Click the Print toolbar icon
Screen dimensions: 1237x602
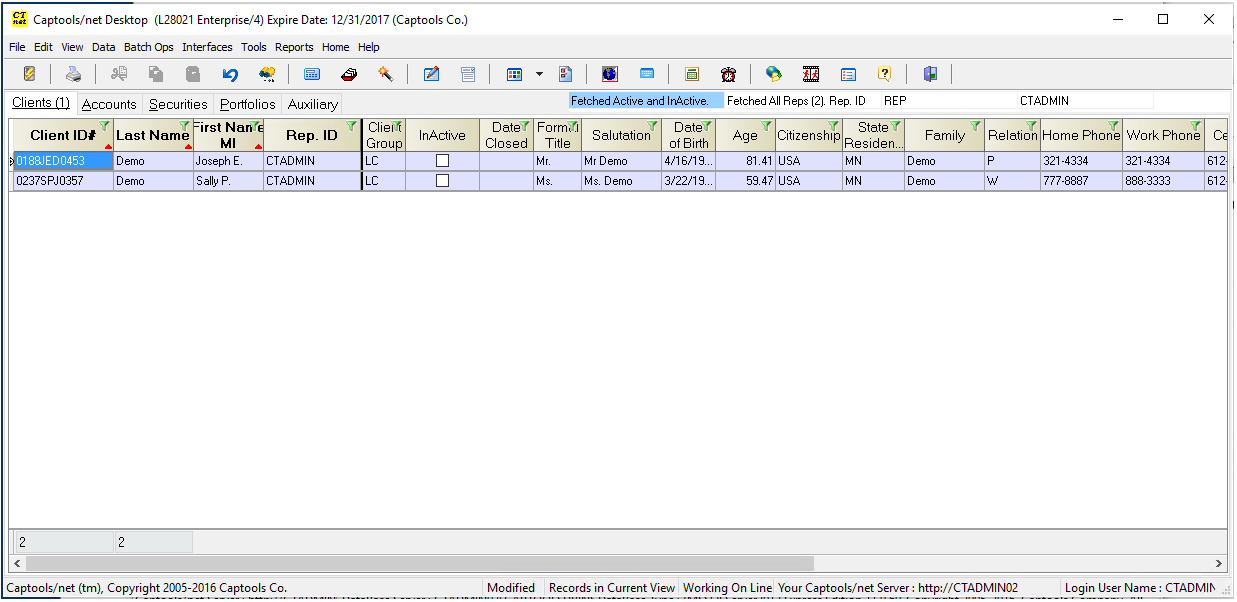(x=74, y=73)
